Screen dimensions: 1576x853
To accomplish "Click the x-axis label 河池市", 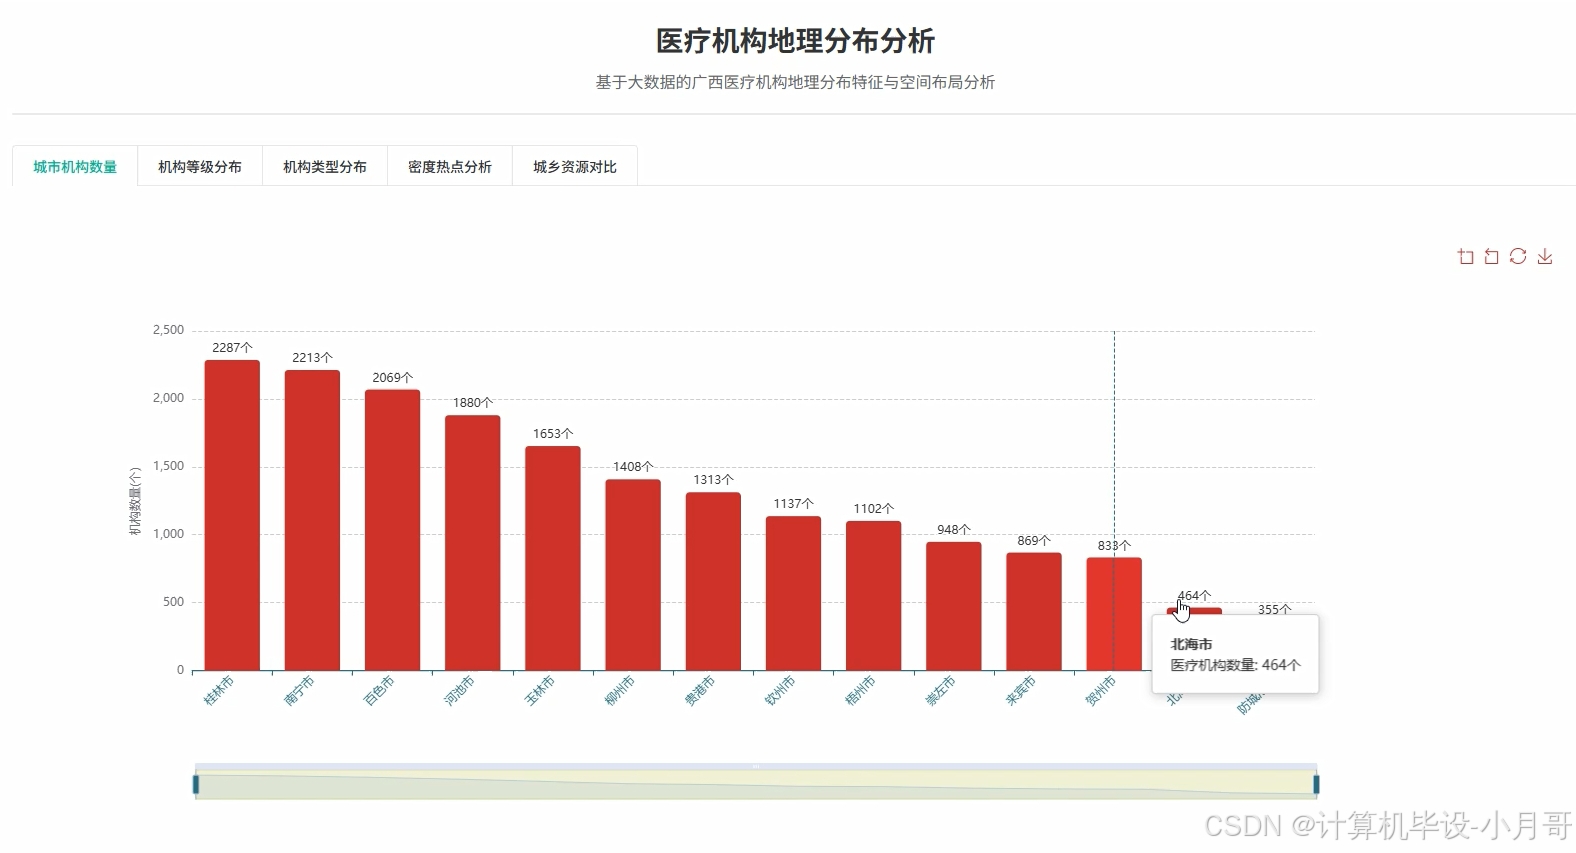I will point(459,690).
